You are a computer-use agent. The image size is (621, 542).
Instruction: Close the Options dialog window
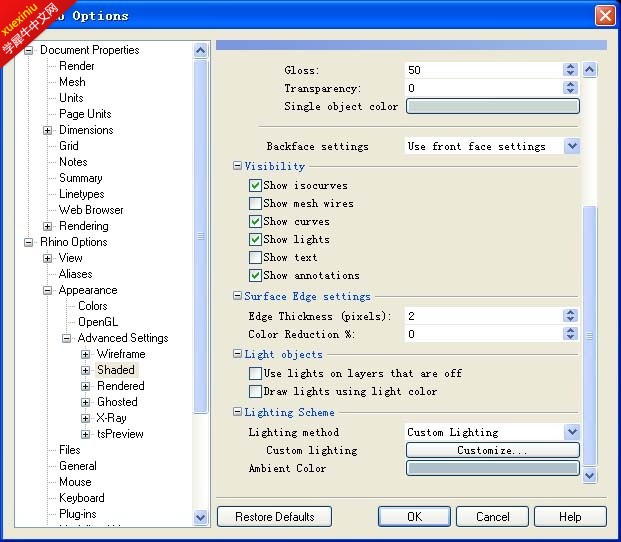[605, 16]
